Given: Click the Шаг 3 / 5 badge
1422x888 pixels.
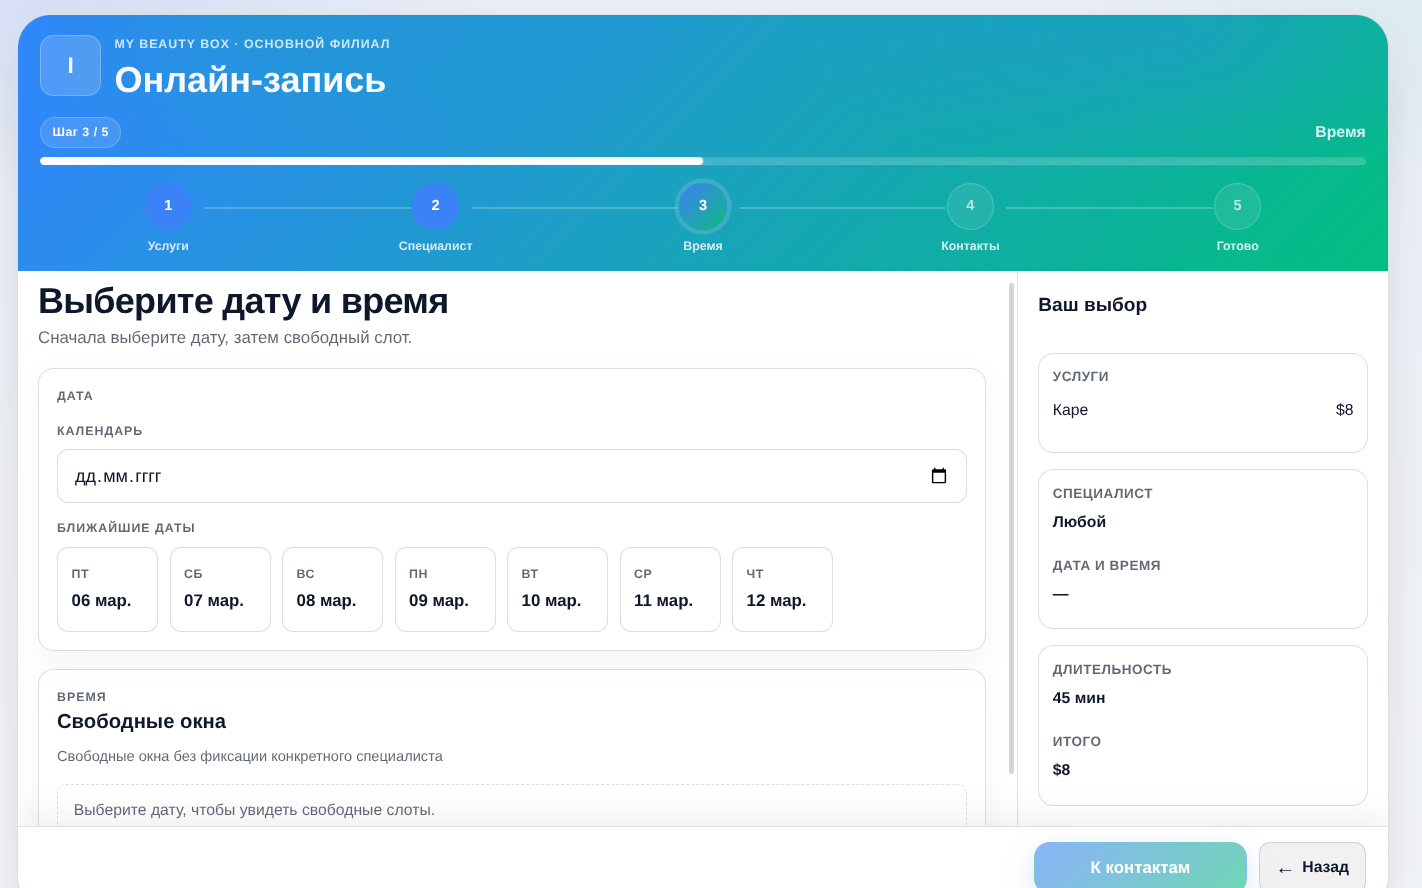Looking at the screenshot, I should [x=80, y=132].
